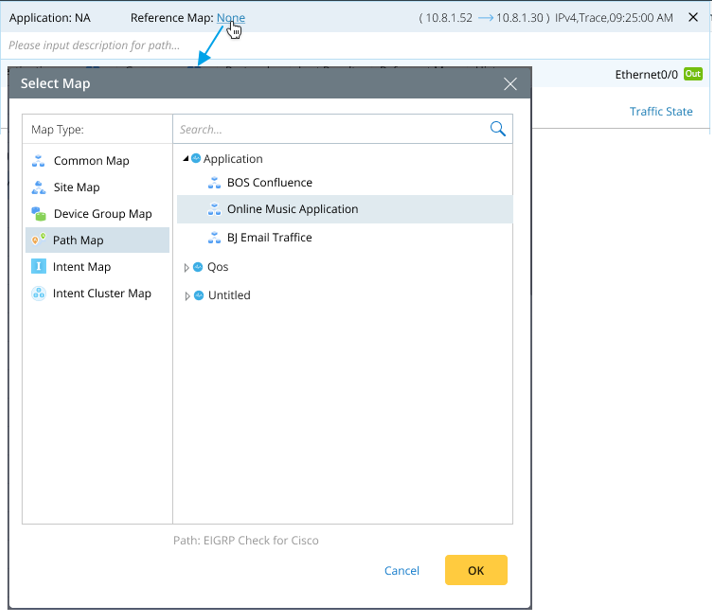This screenshot has height=612, width=712.
Task: Click the BJ Email Traffic map icon
Action: 213,238
